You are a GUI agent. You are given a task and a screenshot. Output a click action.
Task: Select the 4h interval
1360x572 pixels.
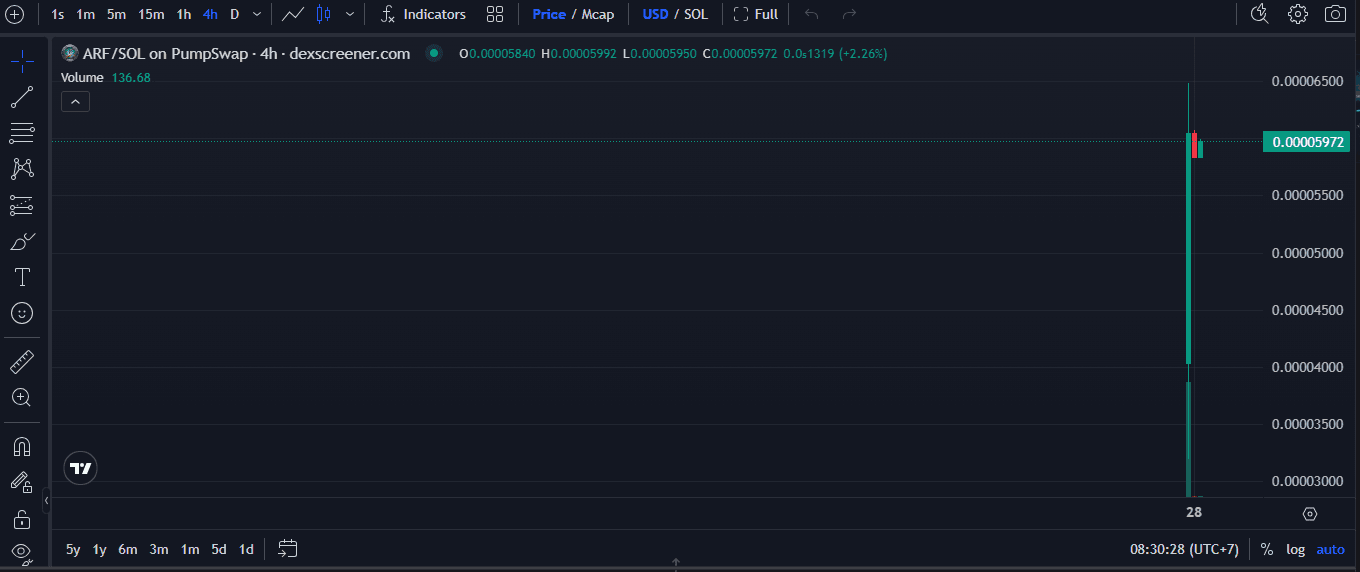pyautogui.click(x=210, y=14)
